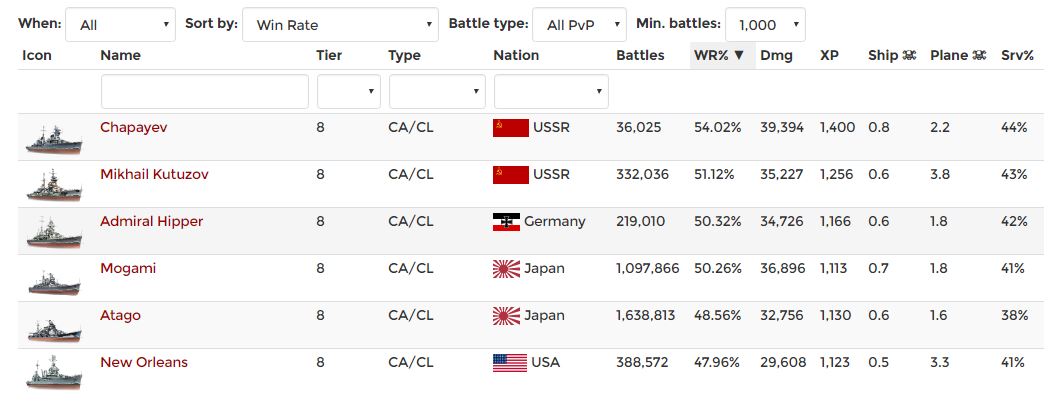Open the Nation filter dropdown

[x=551, y=91]
